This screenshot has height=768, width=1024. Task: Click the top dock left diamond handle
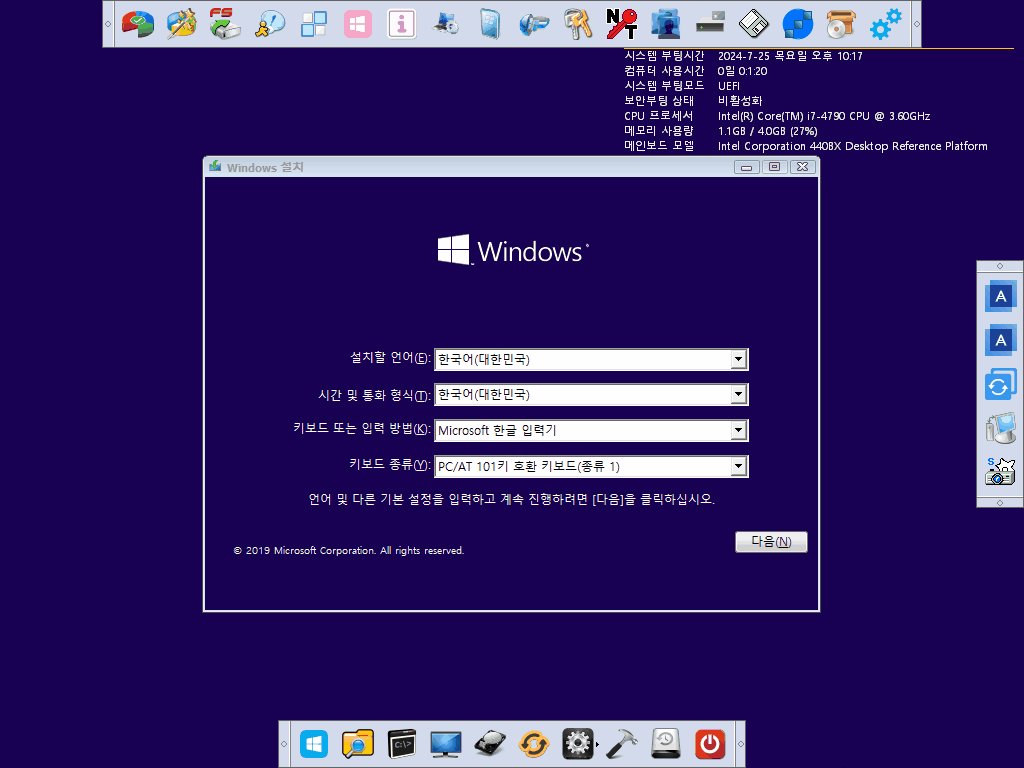[x=108, y=24]
